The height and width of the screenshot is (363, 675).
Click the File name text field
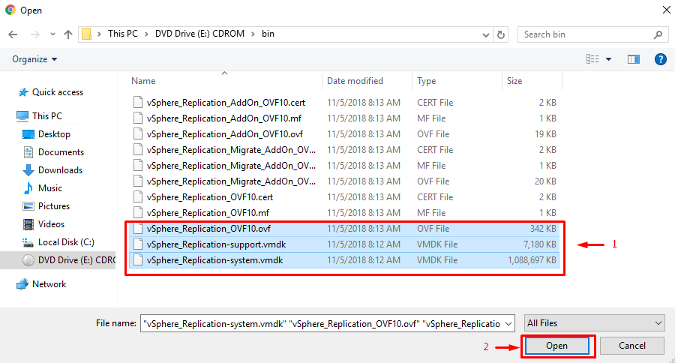pyautogui.click(x=322, y=323)
